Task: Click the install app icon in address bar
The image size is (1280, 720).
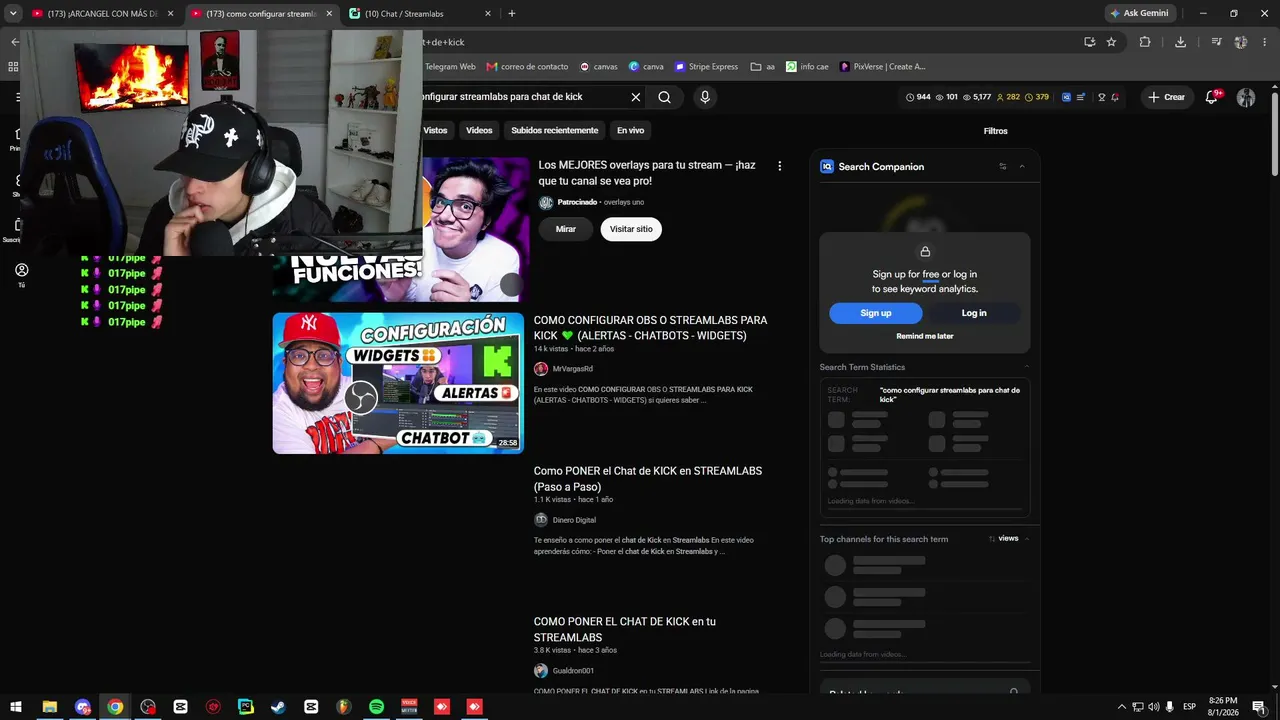Action: (1089, 42)
